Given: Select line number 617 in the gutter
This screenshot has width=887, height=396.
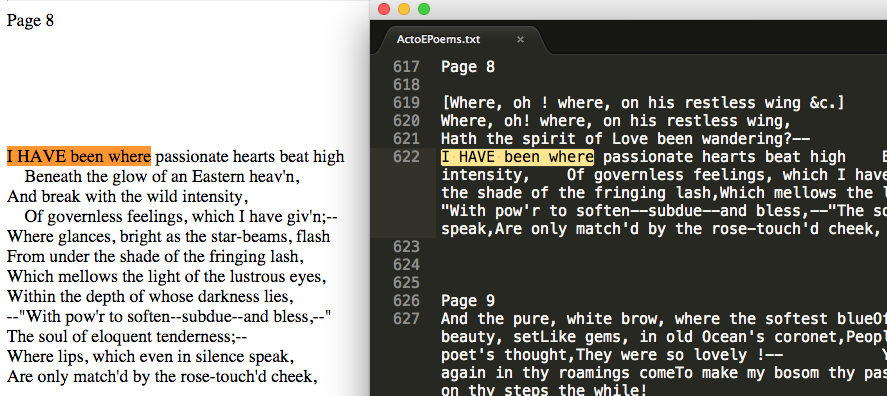Looking at the screenshot, I should (406, 67).
